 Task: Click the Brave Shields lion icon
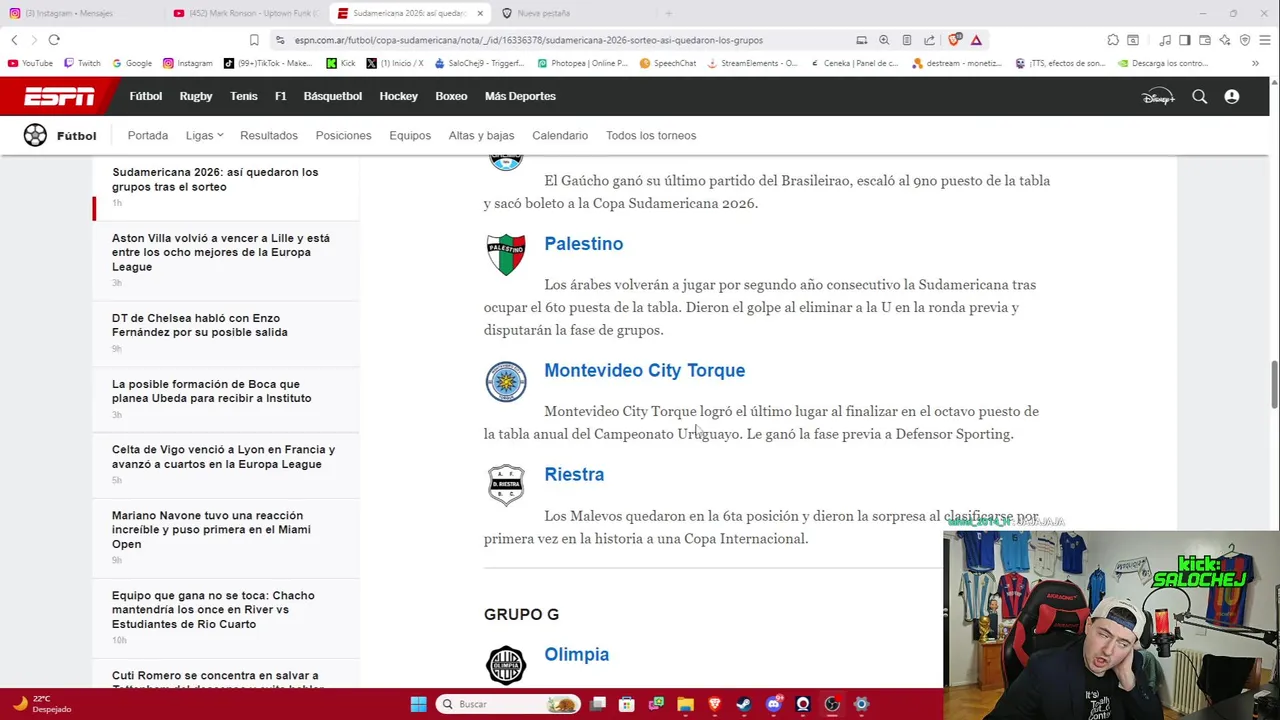pos(953,40)
